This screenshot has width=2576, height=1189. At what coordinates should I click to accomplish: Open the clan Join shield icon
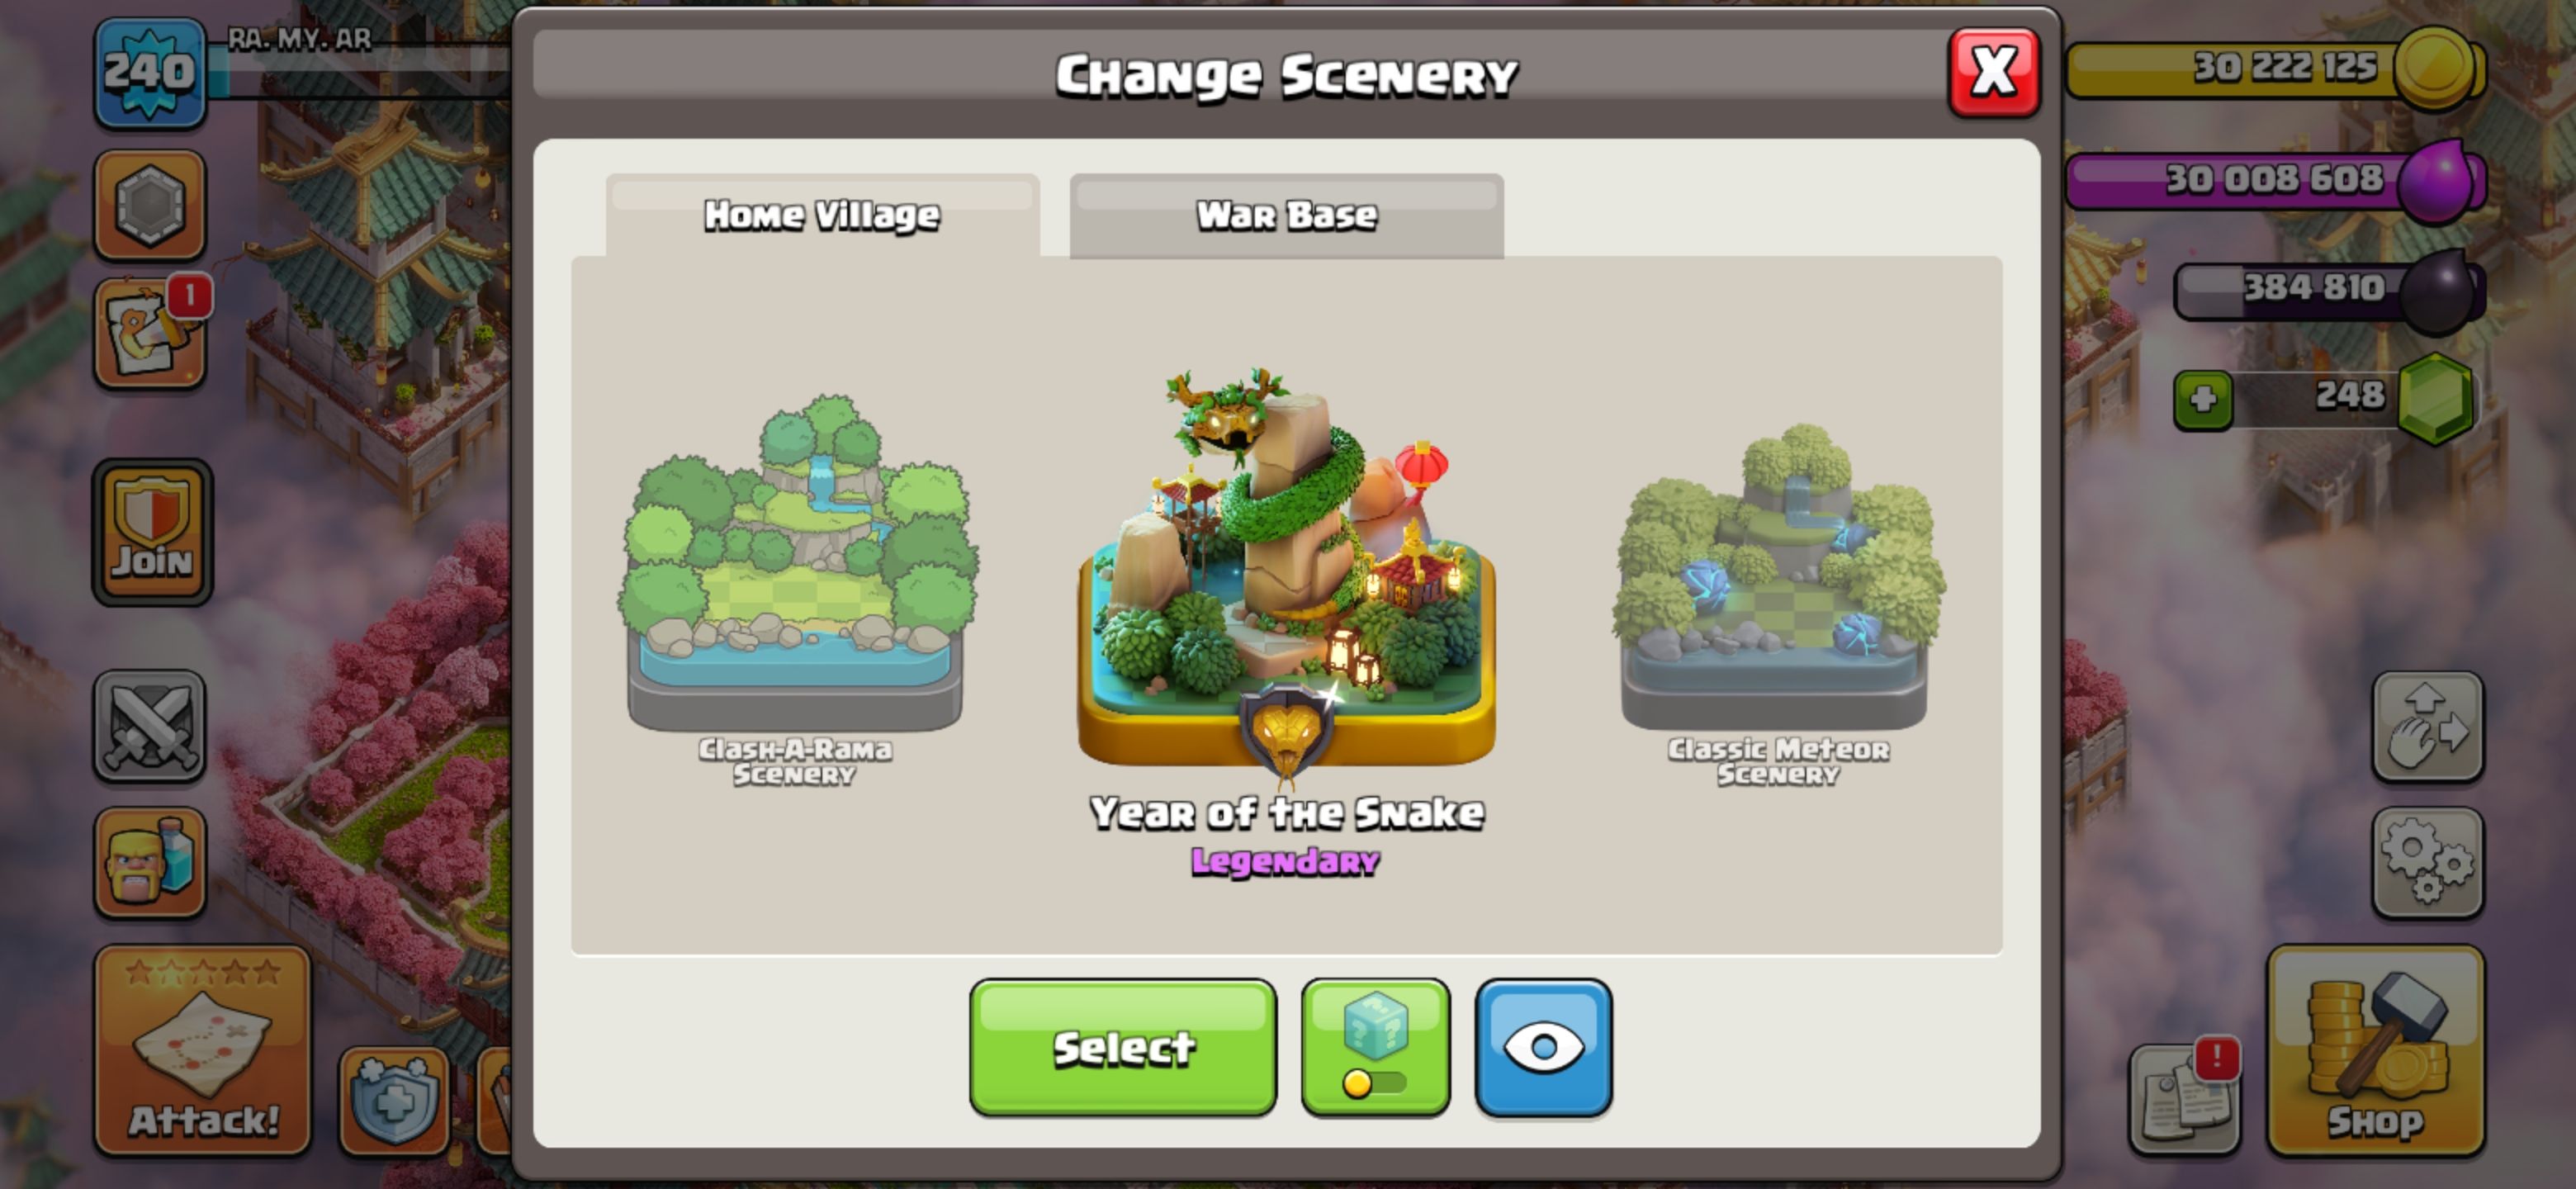[x=152, y=532]
